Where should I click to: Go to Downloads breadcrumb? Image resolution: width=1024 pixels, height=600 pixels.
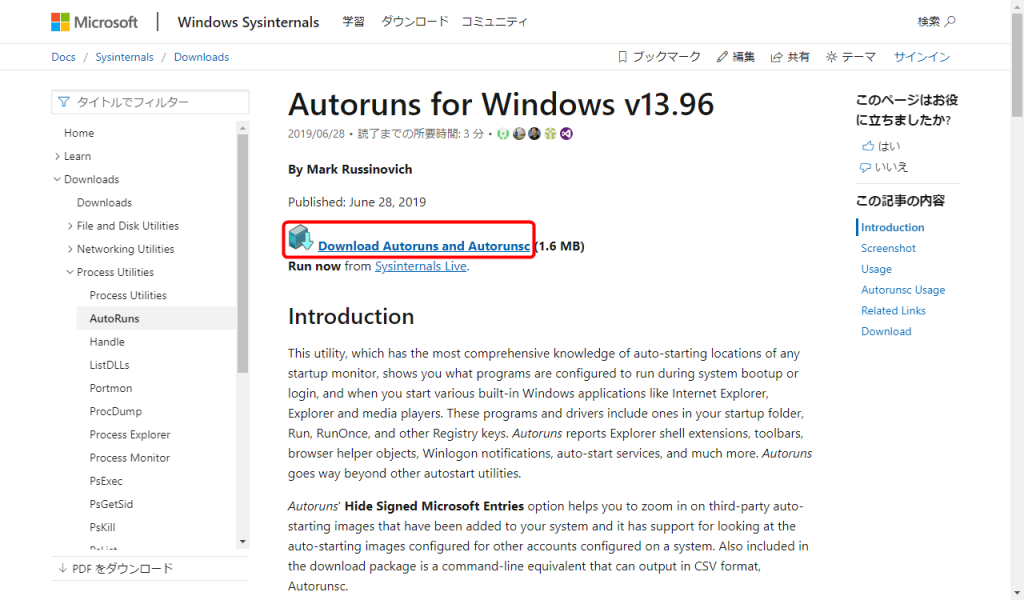[201, 57]
